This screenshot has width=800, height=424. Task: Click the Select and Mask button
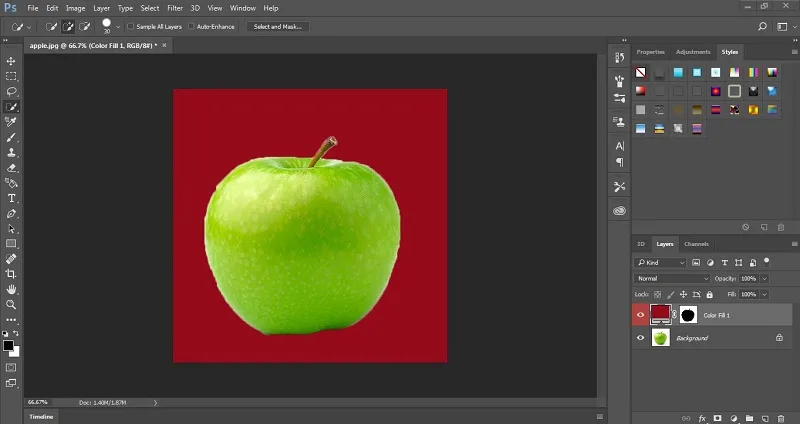click(x=278, y=27)
